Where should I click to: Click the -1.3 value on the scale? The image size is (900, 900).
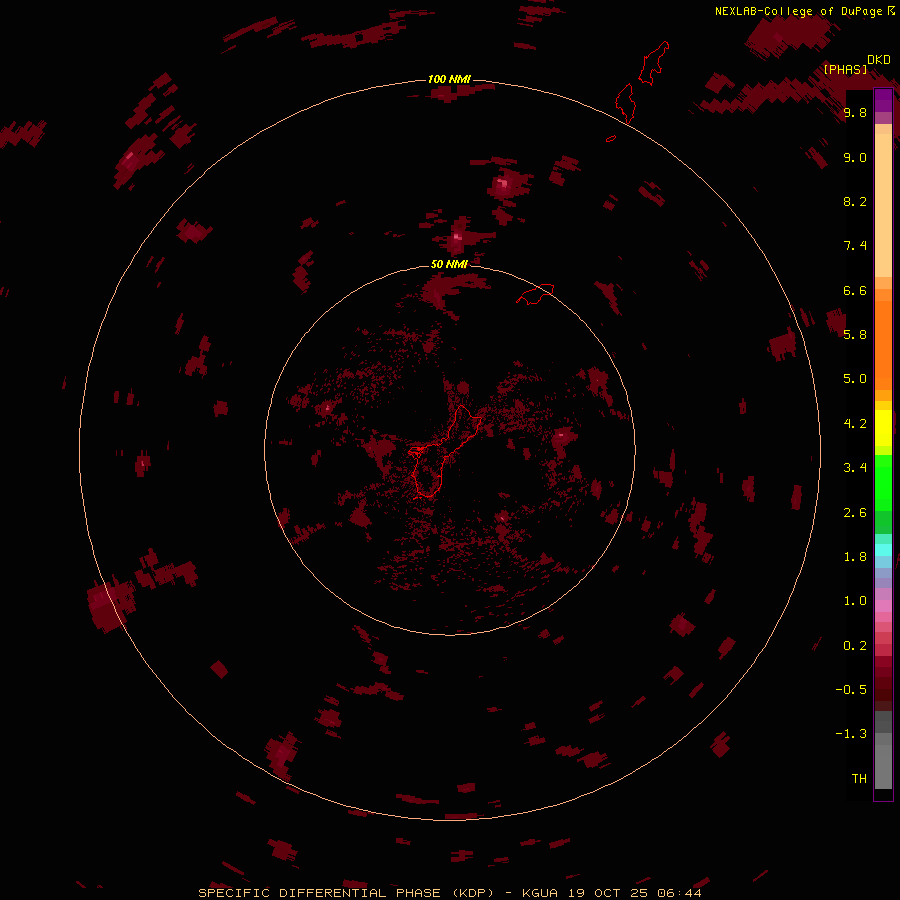(851, 734)
